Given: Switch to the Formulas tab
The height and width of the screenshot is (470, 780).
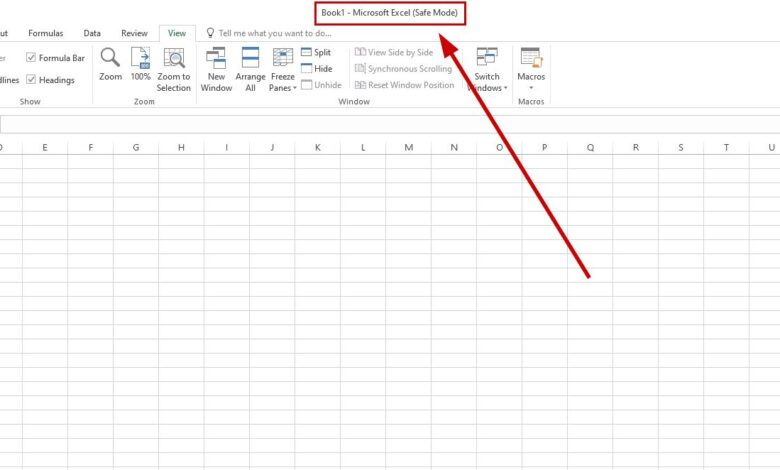Looking at the screenshot, I should tap(46, 33).
